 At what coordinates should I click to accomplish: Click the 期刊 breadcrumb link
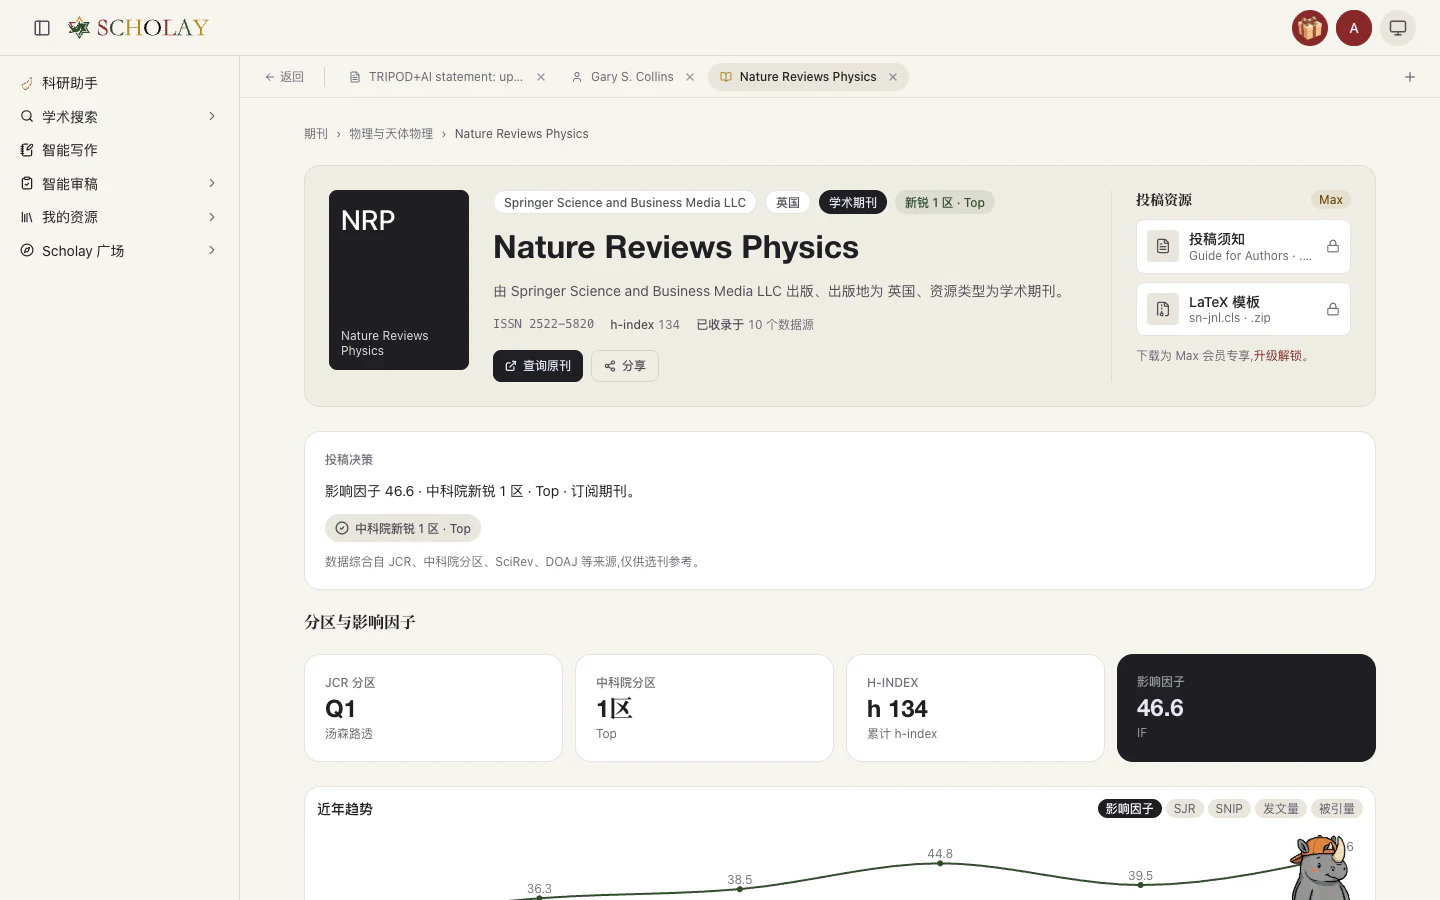click(316, 134)
